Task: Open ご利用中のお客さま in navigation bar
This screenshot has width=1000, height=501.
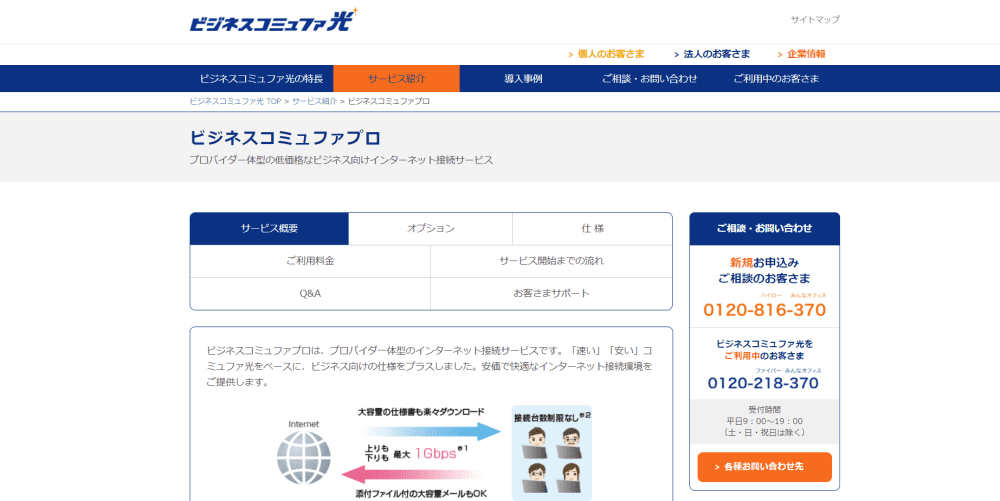Action: point(776,78)
